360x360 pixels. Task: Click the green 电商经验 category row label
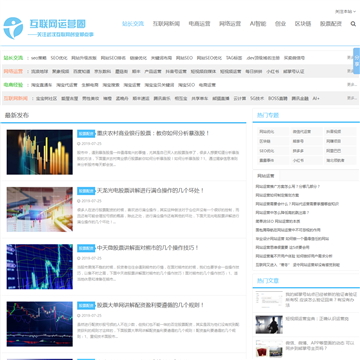coord(13,85)
